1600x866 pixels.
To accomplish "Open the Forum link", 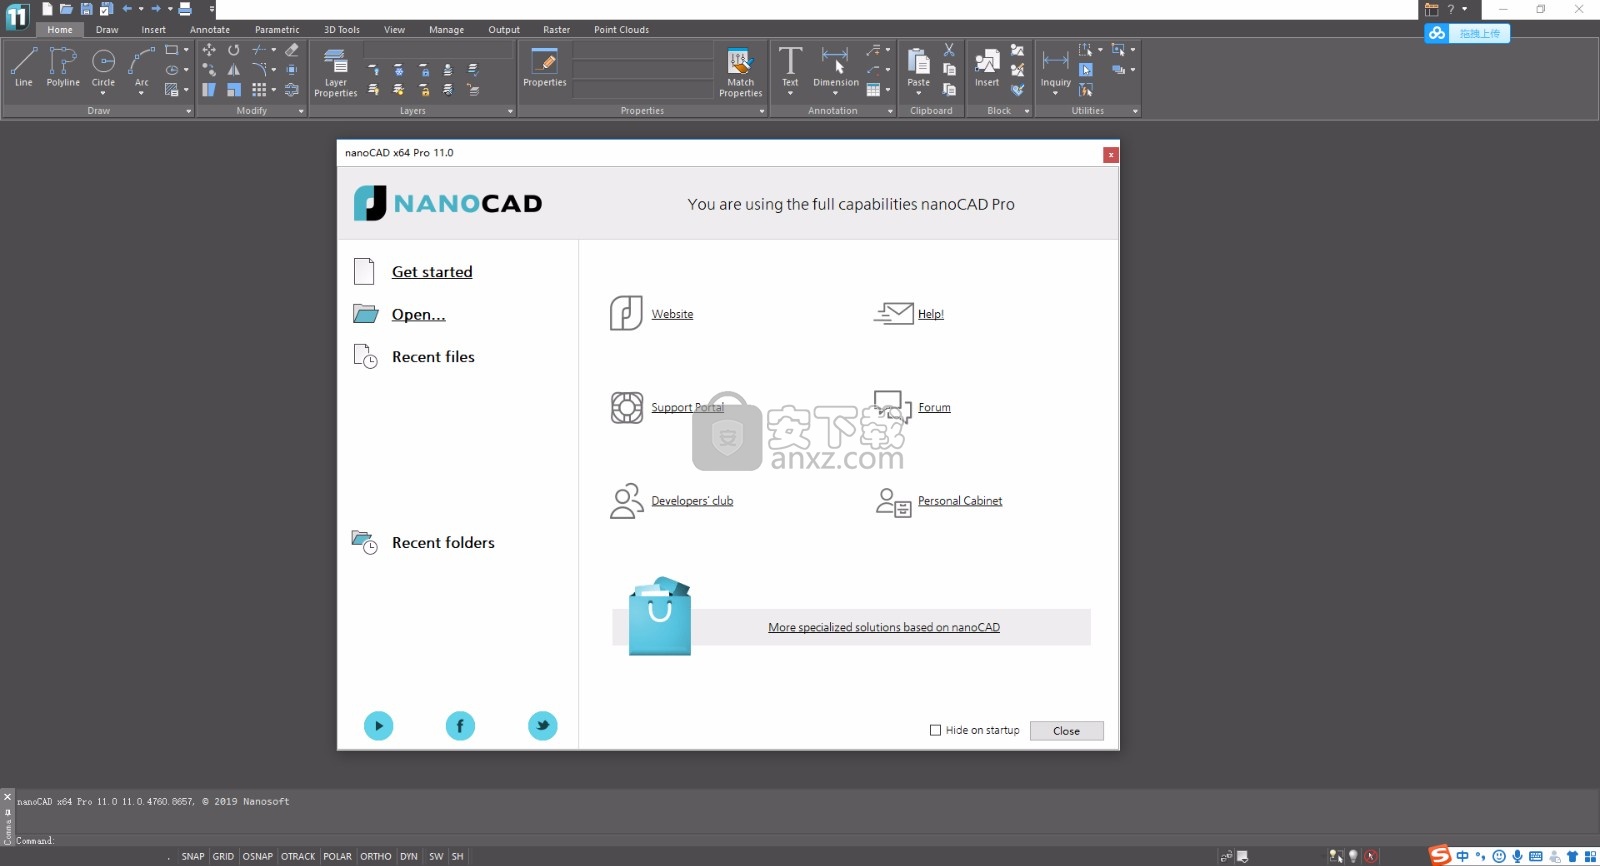I will pos(934,407).
